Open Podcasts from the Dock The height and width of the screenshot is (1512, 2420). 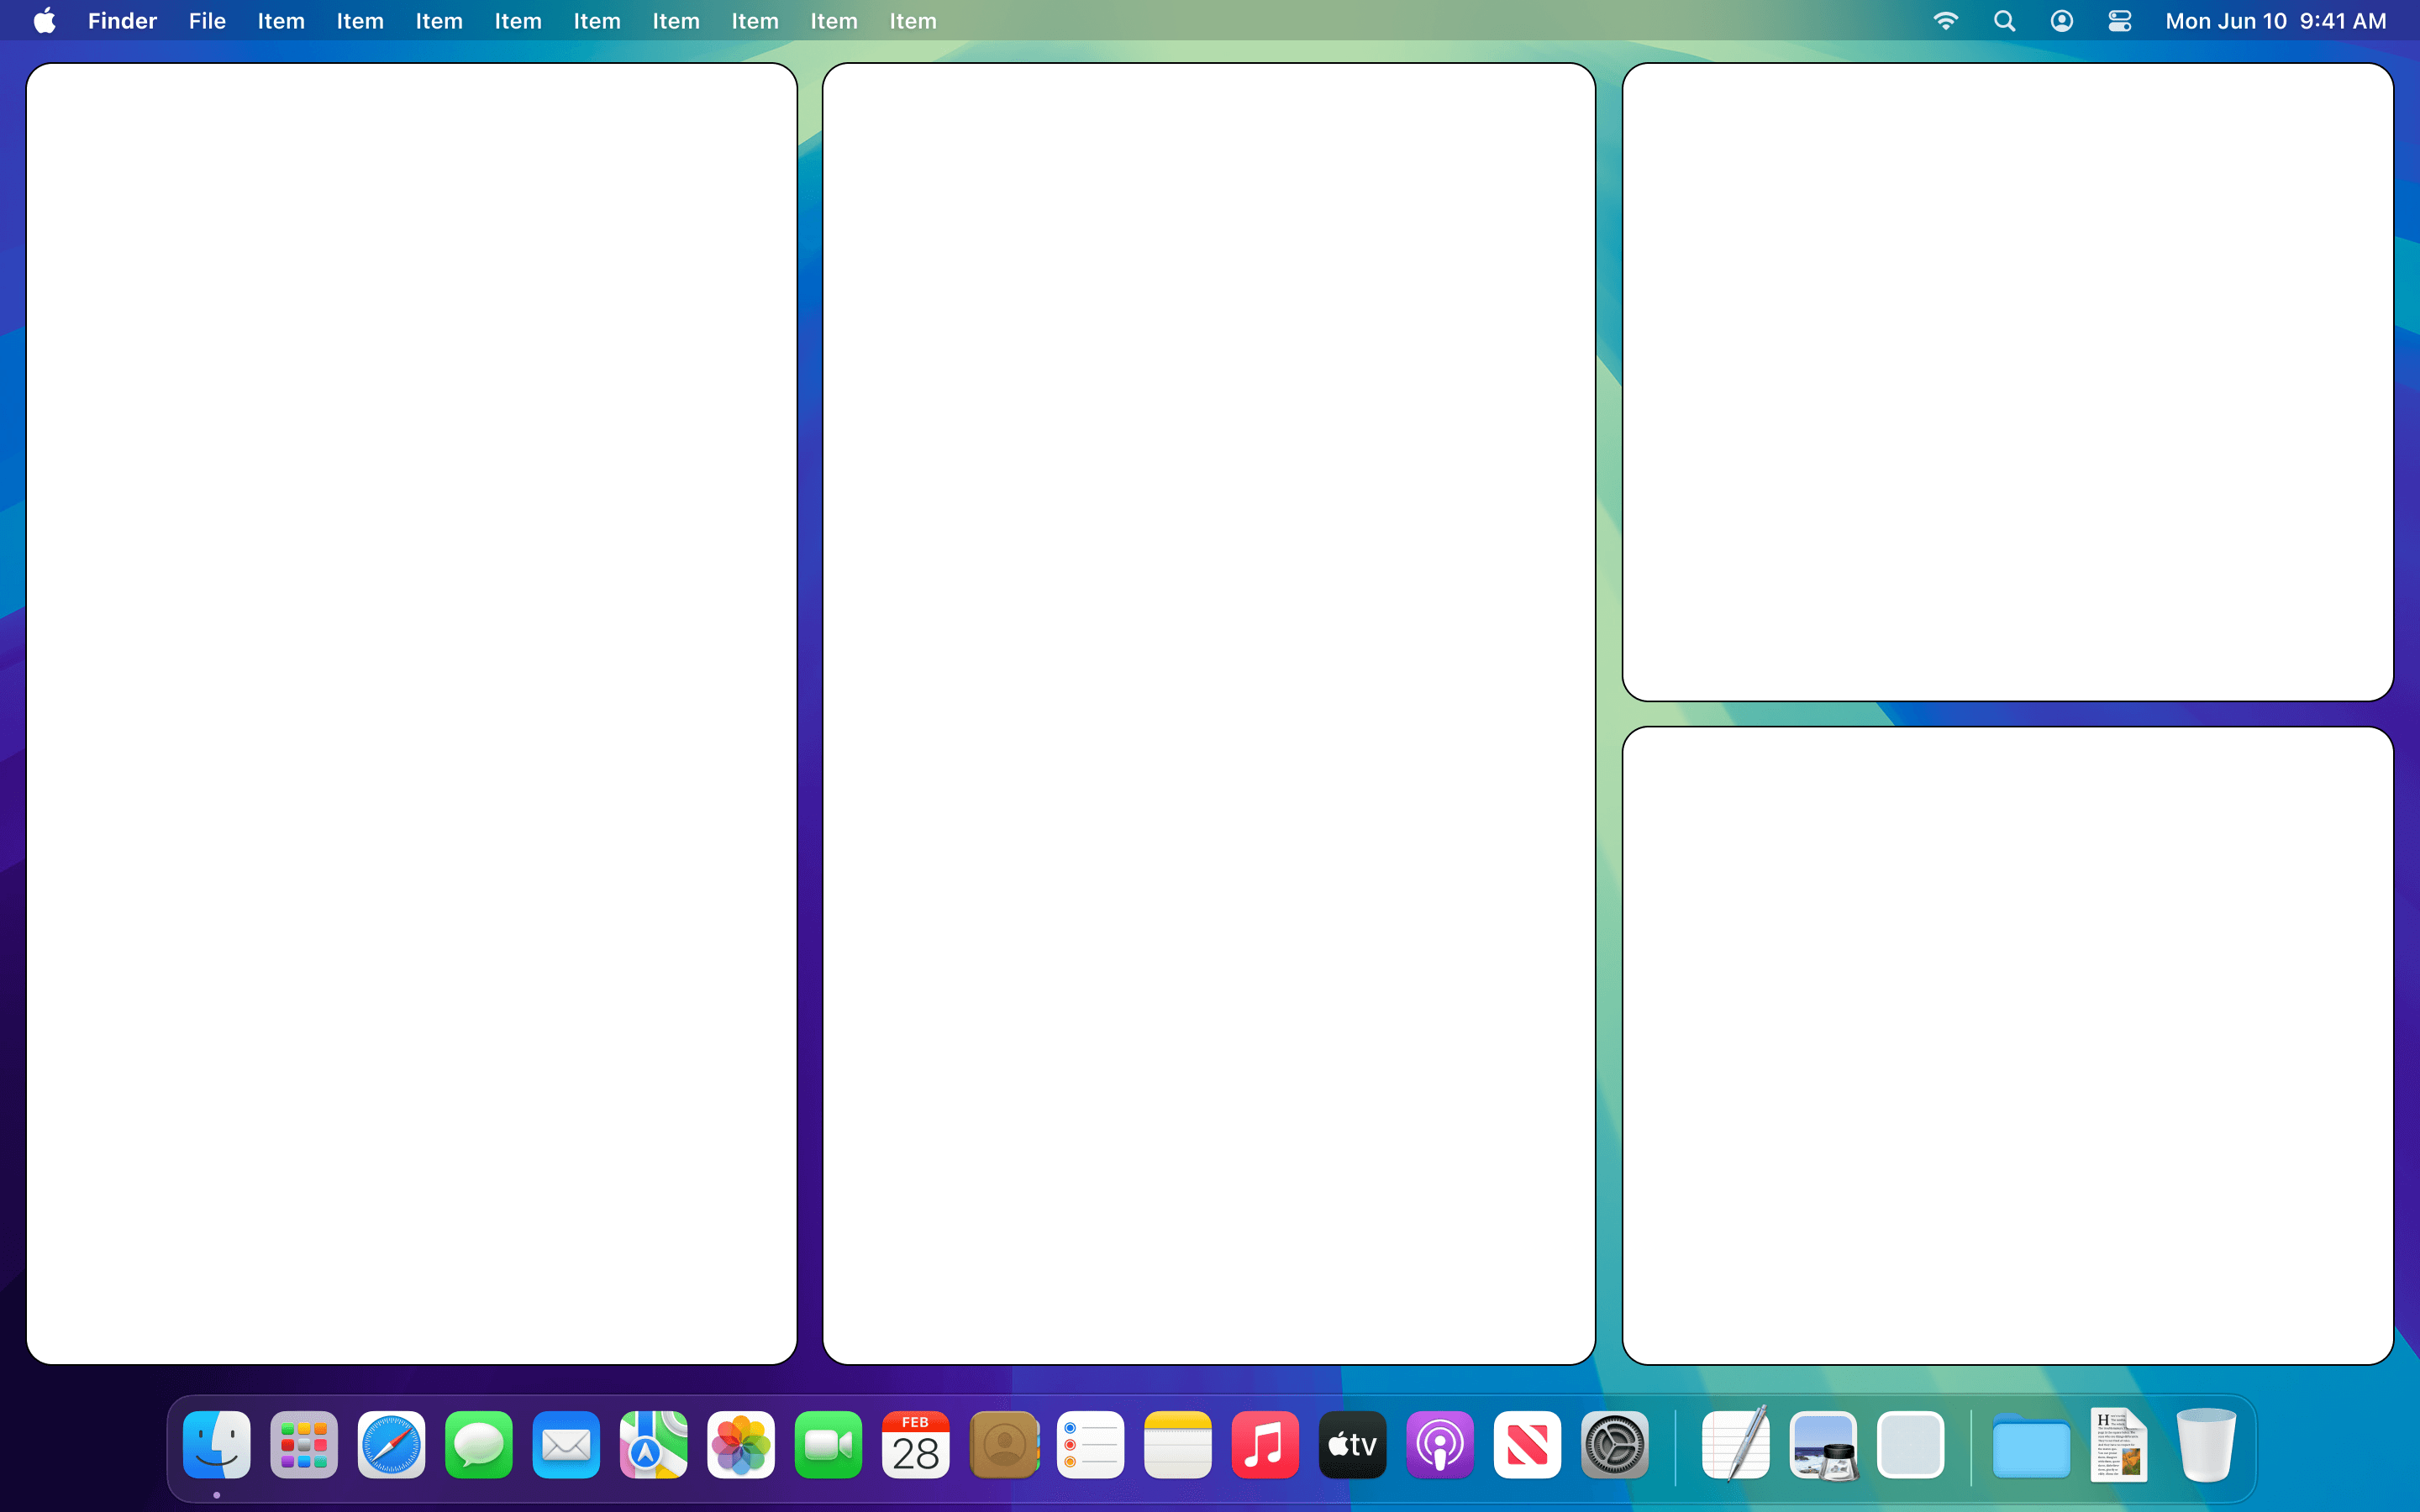(x=1440, y=1444)
